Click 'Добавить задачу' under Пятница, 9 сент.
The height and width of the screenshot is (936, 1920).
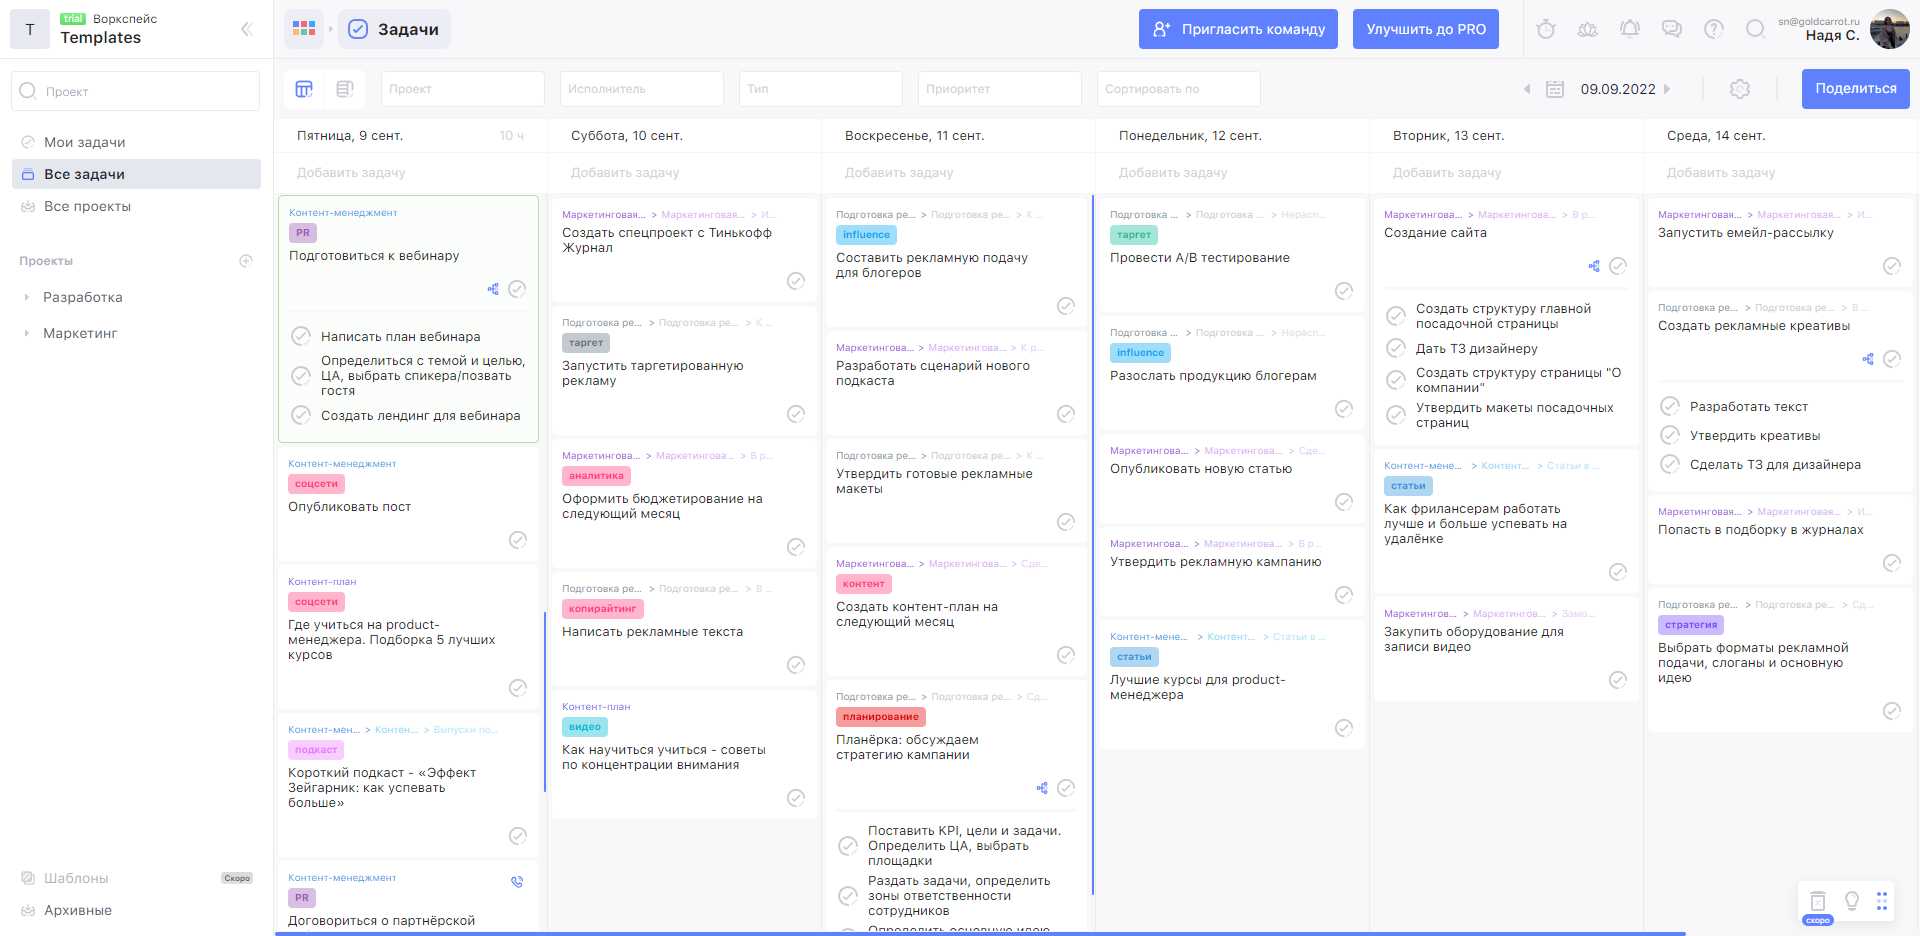351,173
